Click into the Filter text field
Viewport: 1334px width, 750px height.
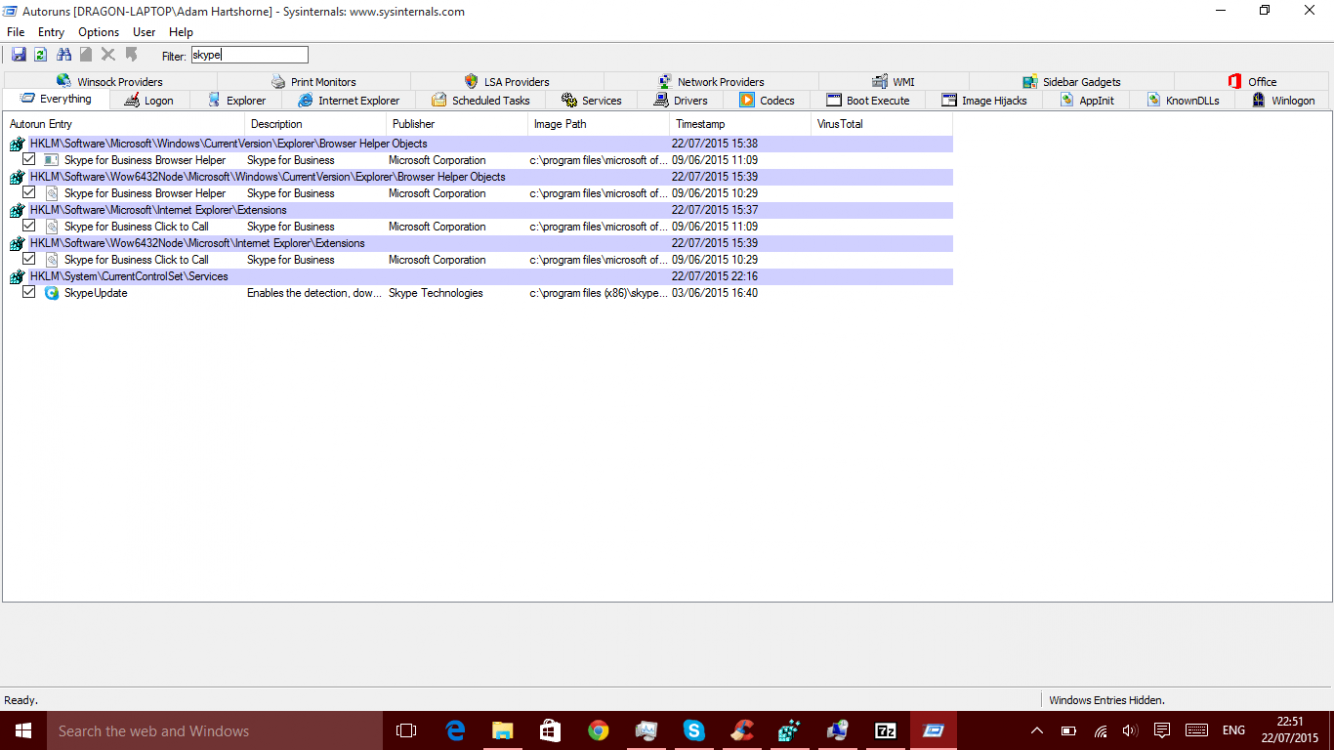point(249,55)
